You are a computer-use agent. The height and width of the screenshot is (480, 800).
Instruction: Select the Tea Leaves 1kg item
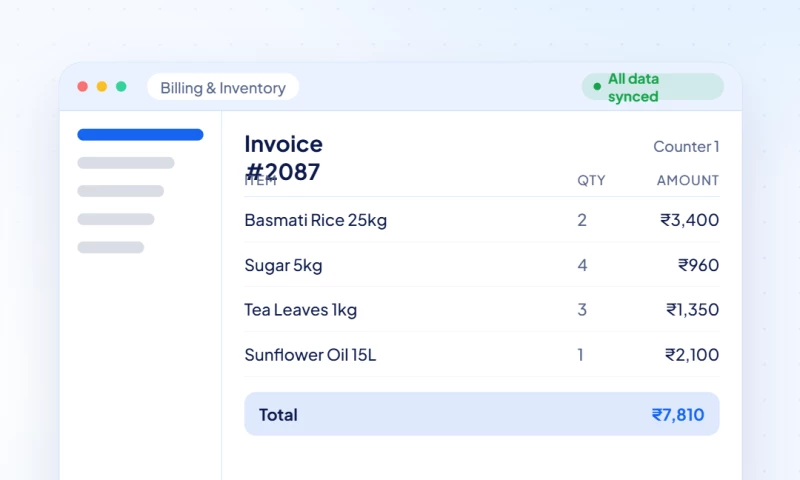(301, 310)
